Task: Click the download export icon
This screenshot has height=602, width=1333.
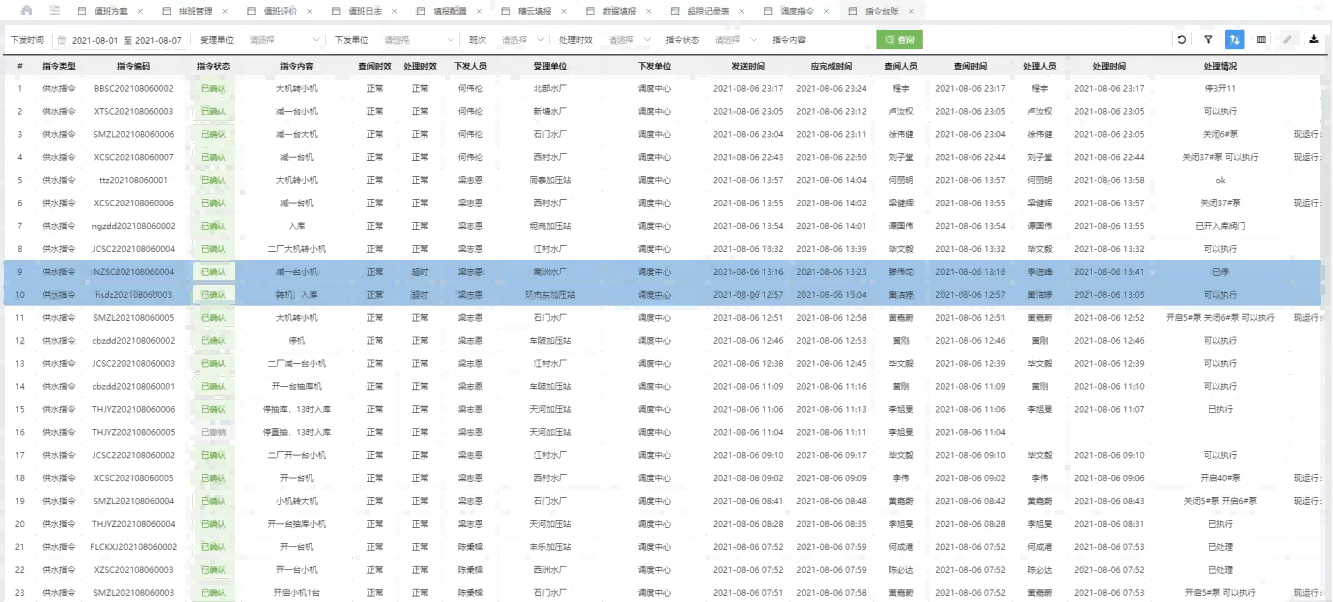Action: point(1314,40)
